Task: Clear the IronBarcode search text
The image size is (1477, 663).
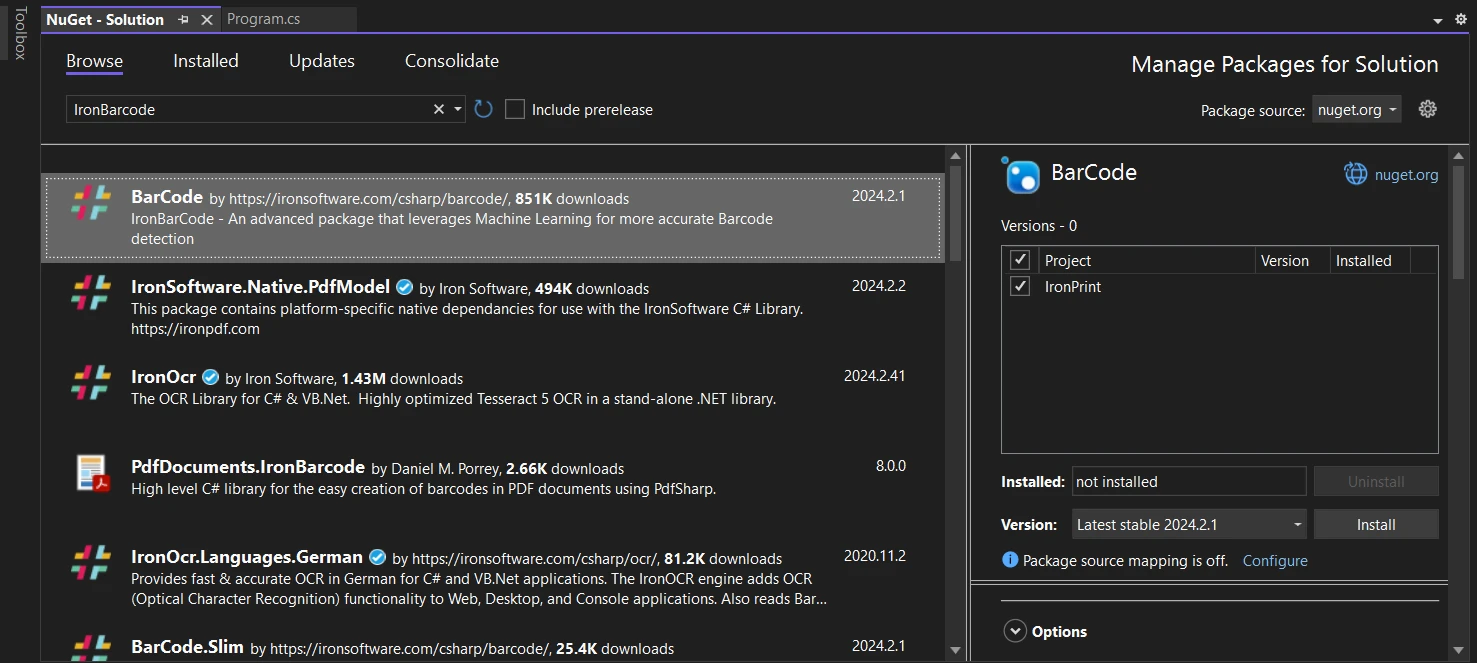Action: click(438, 109)
